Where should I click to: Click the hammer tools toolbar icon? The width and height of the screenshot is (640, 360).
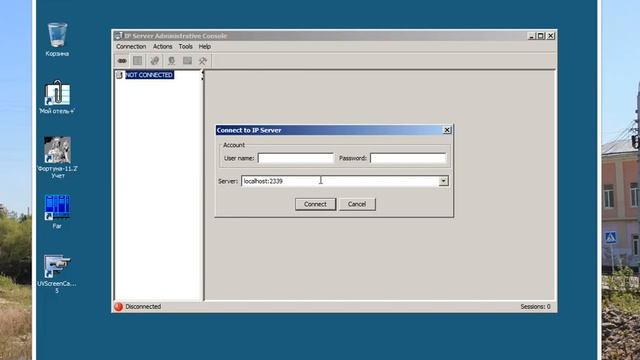click(203, 61)
